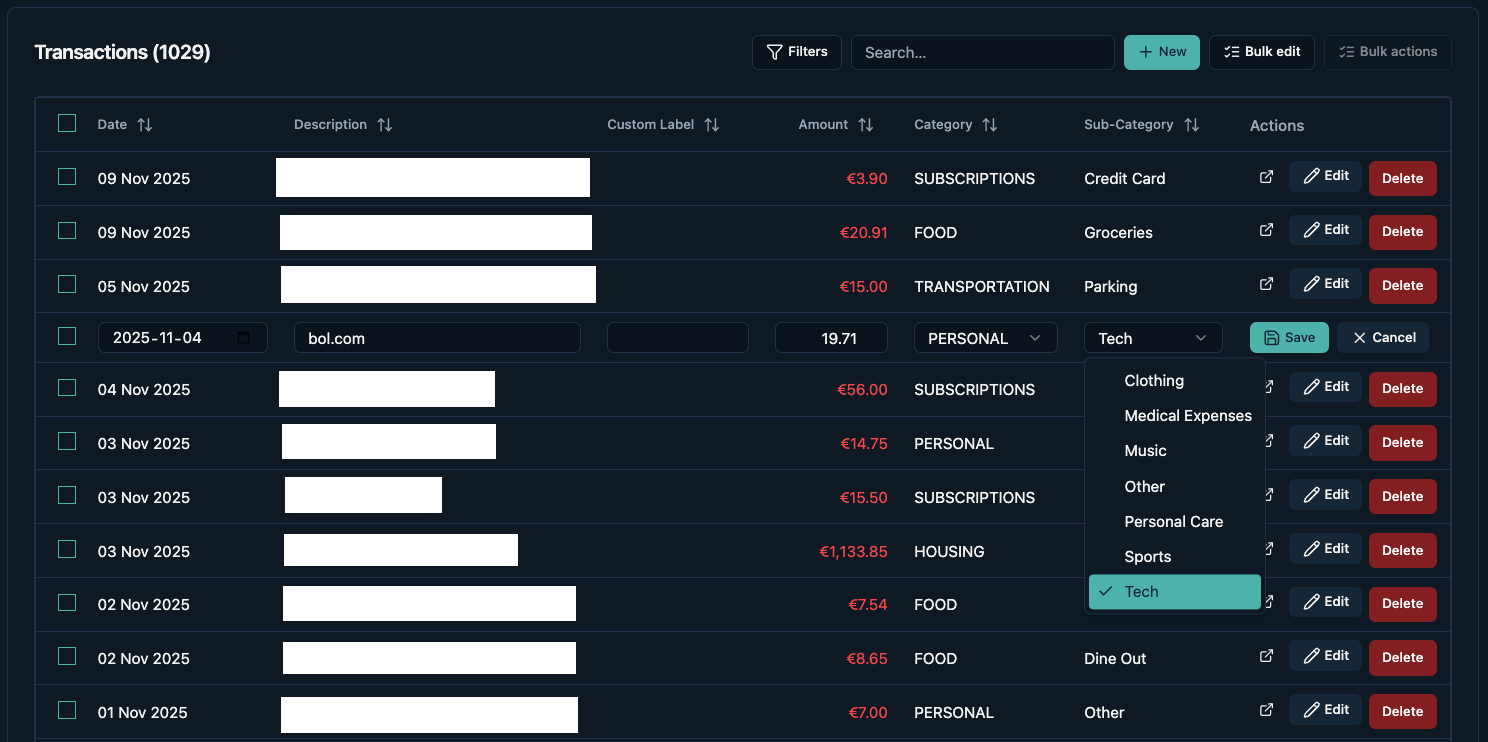Sort by Date column arrows icon
1488x742 pixels.
[145, 125]
